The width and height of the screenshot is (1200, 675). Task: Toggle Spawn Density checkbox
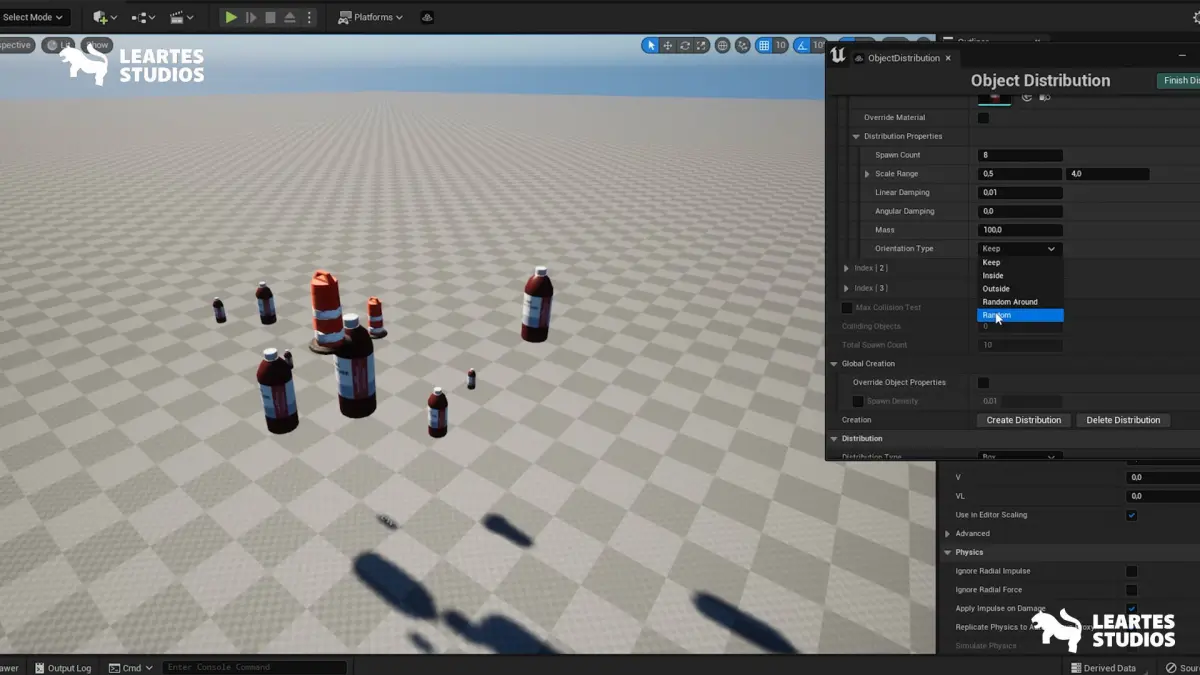point(858,401)
